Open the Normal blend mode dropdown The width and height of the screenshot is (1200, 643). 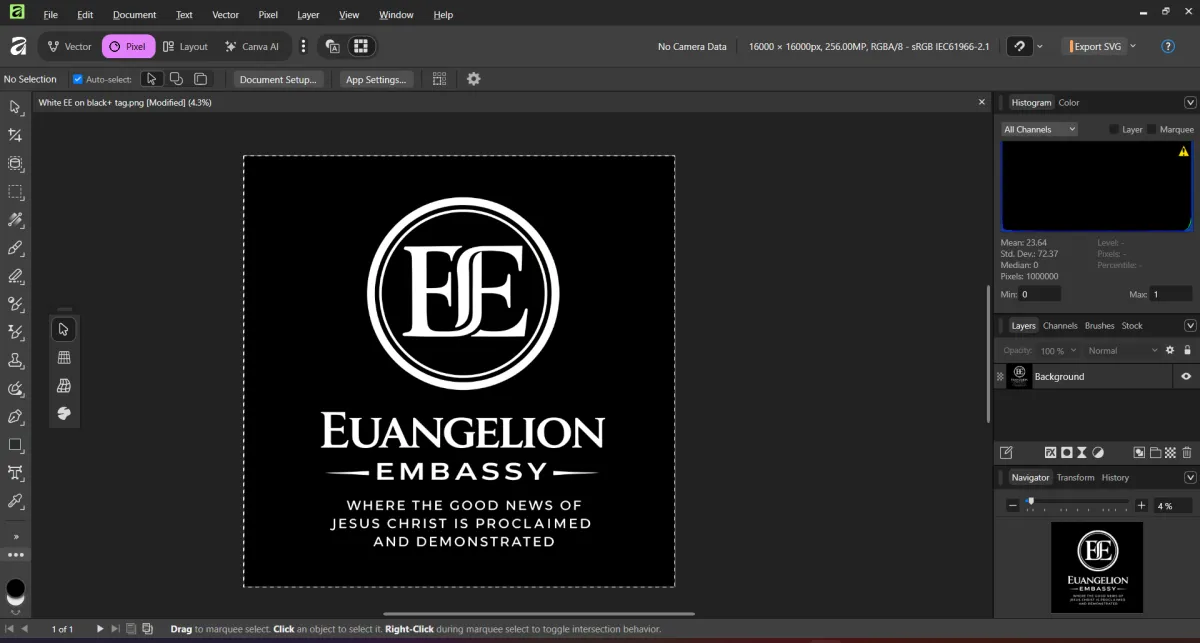pyautogui.click(x=1123, y=351)
